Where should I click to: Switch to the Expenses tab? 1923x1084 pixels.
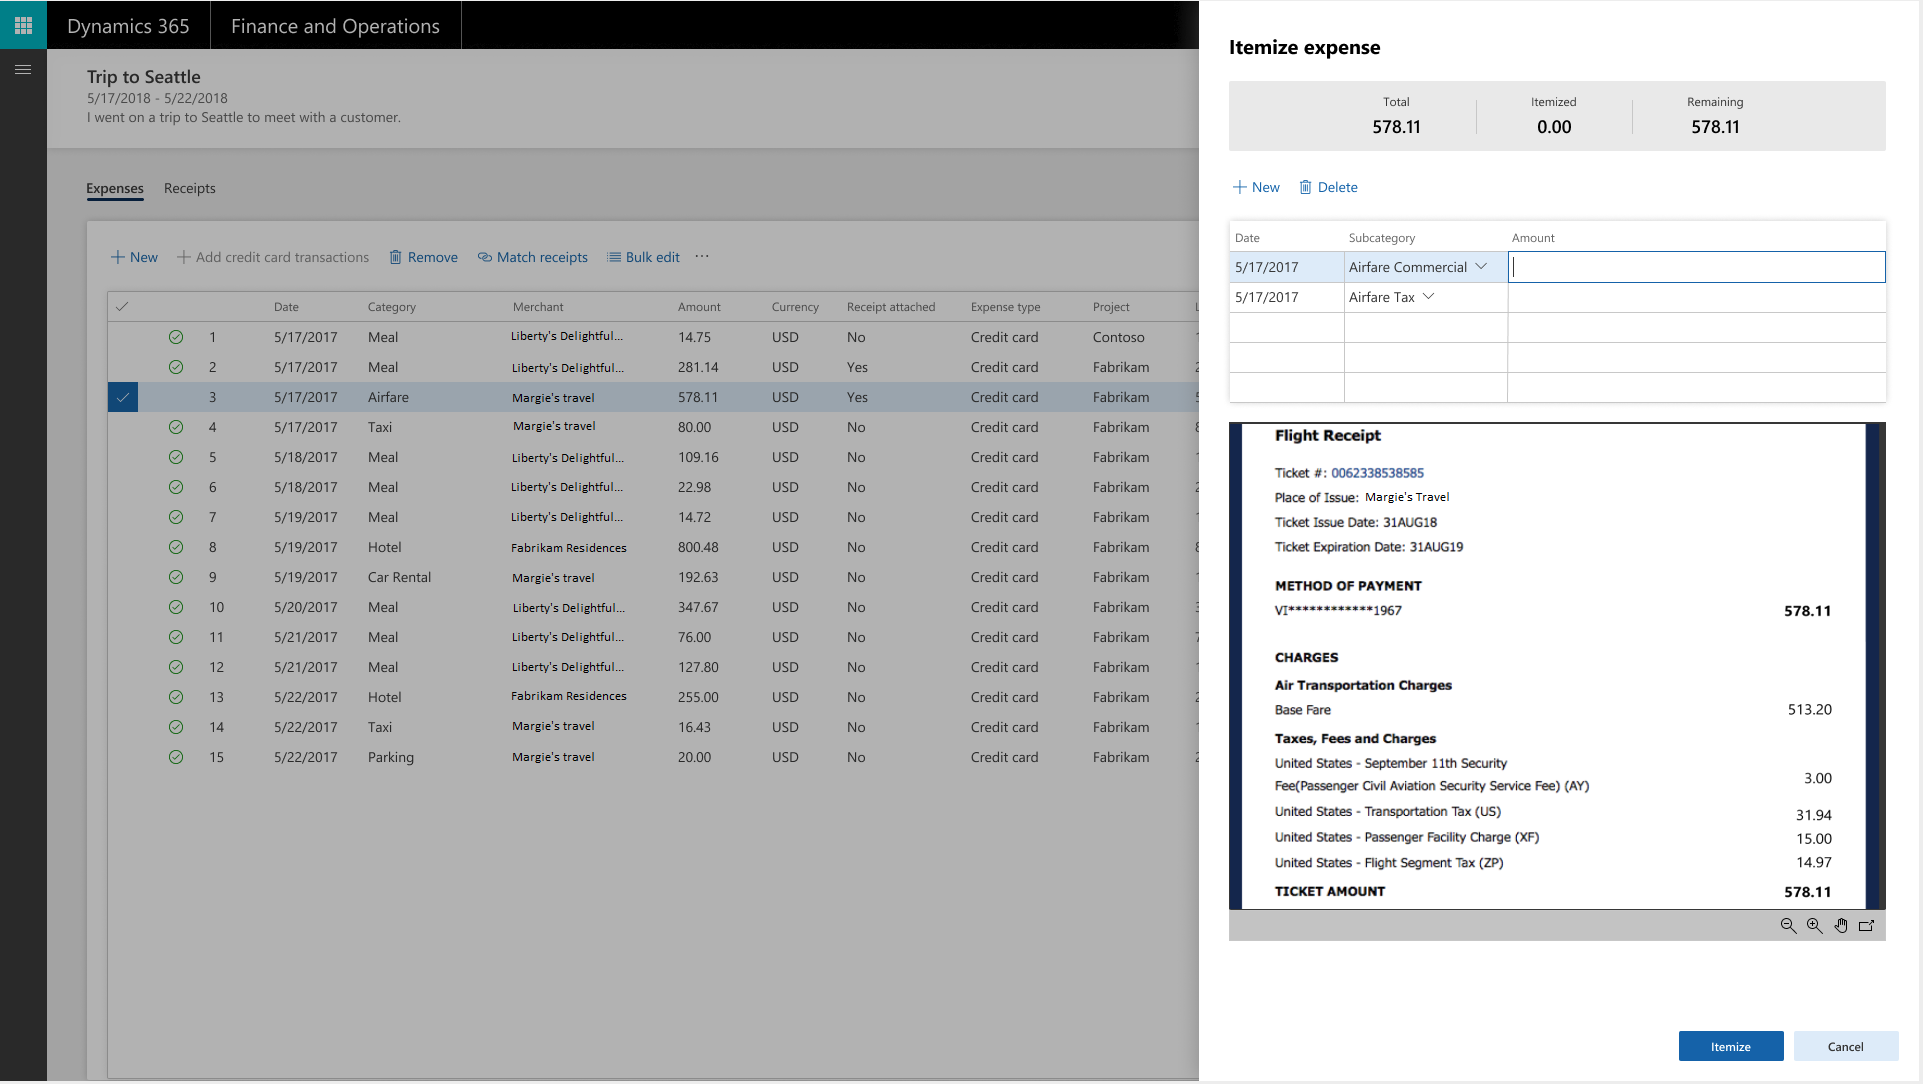(x=114, y=186)
